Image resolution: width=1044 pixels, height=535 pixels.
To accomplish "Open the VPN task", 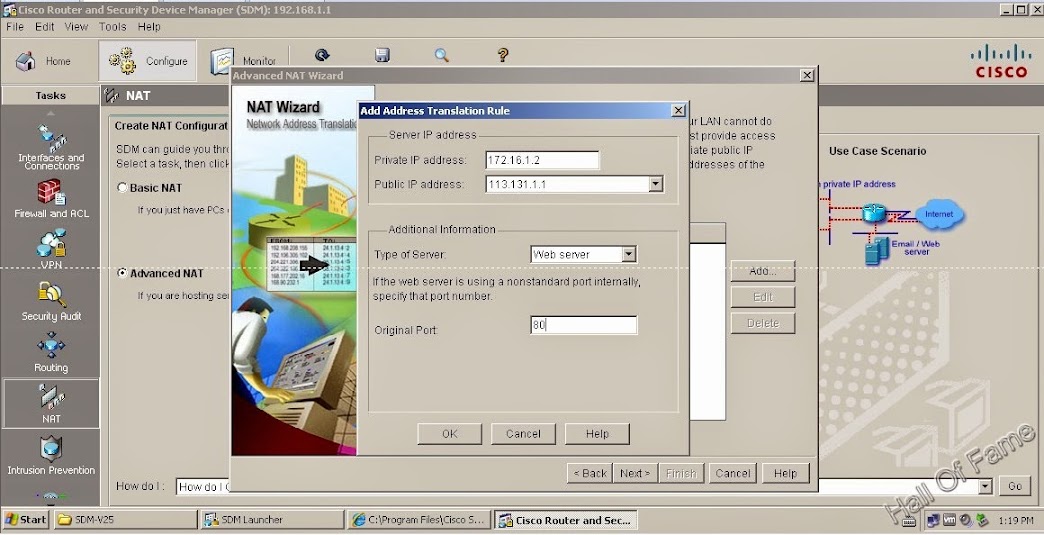I will pos(51,249).
